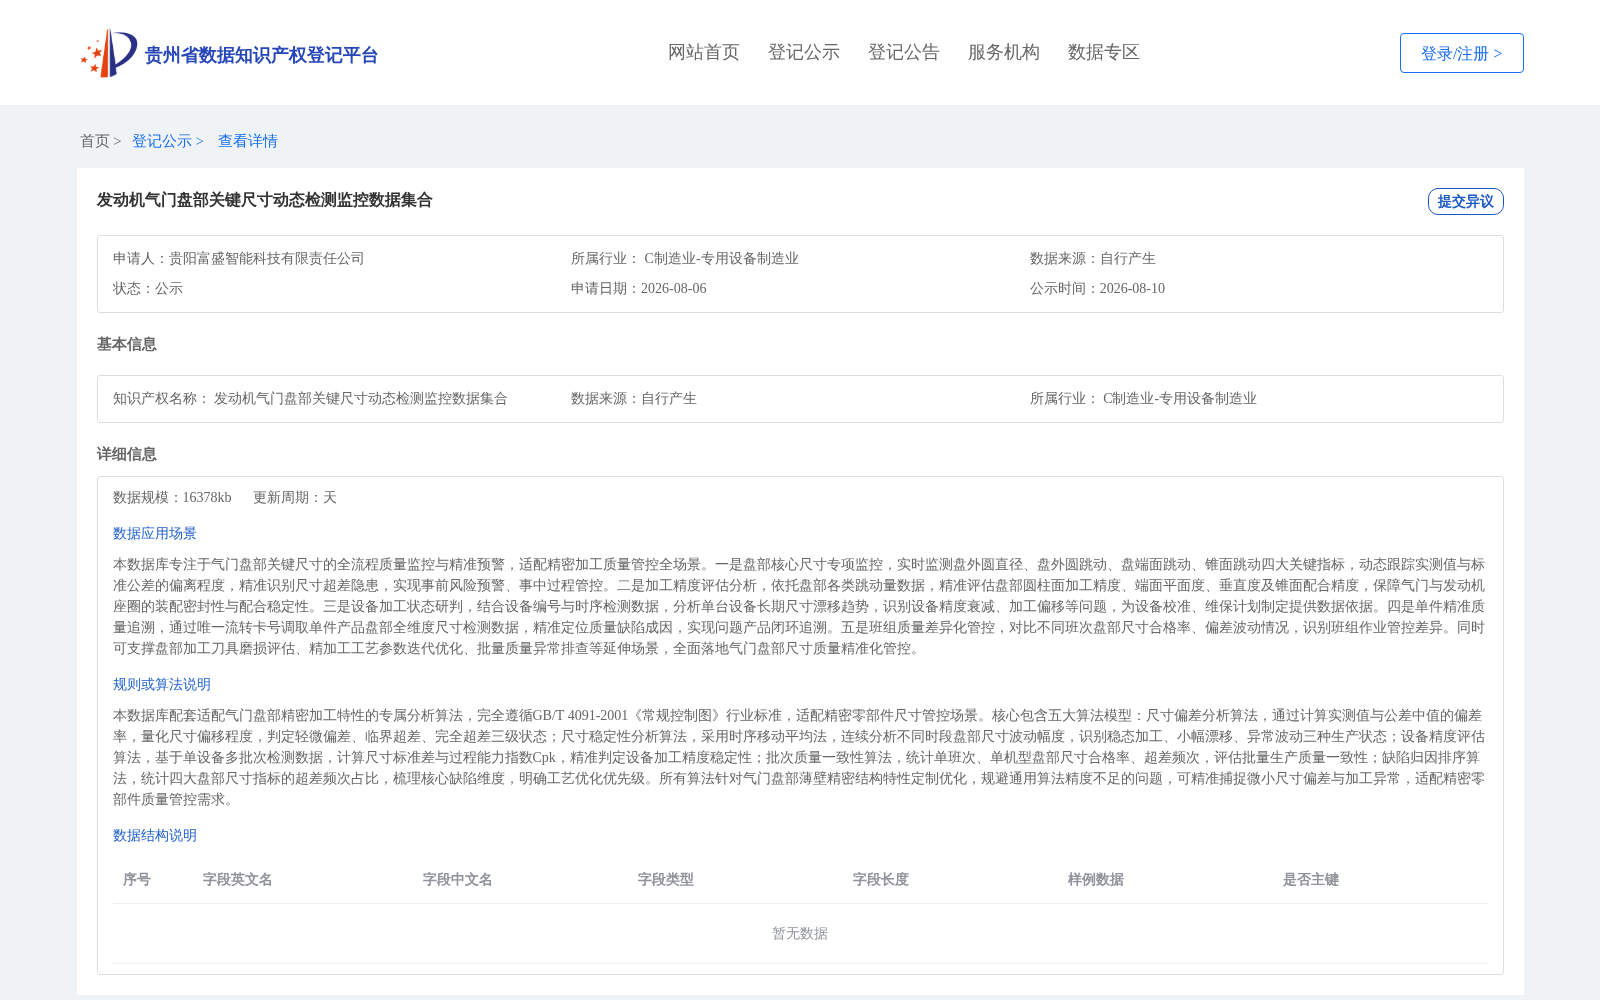
Task: Select the page title 发动机气门盘部关键尺寸动态检测监控数据集合
Action: 264,200
